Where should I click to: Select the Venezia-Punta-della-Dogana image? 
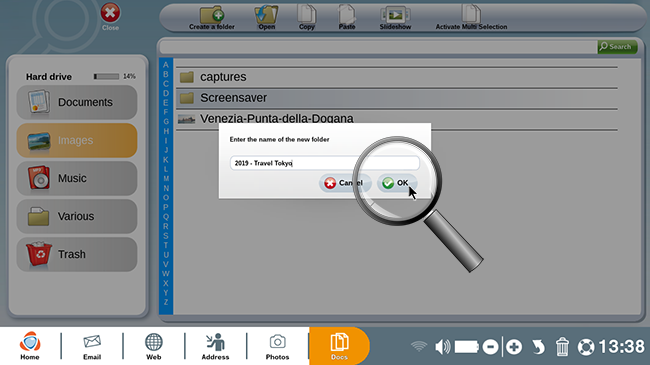(397, 119)
